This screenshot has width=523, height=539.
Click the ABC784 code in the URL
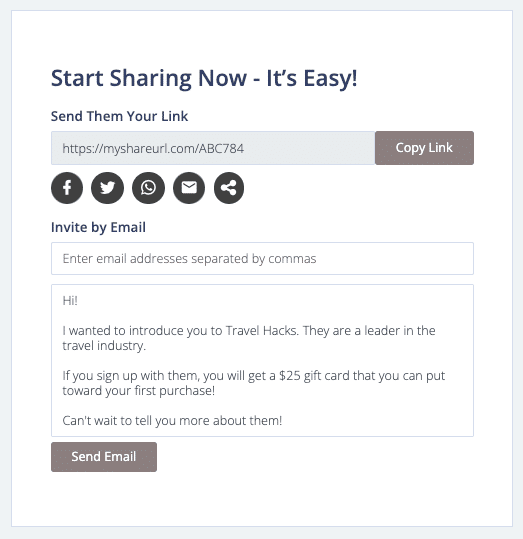(x=221, y=148)
